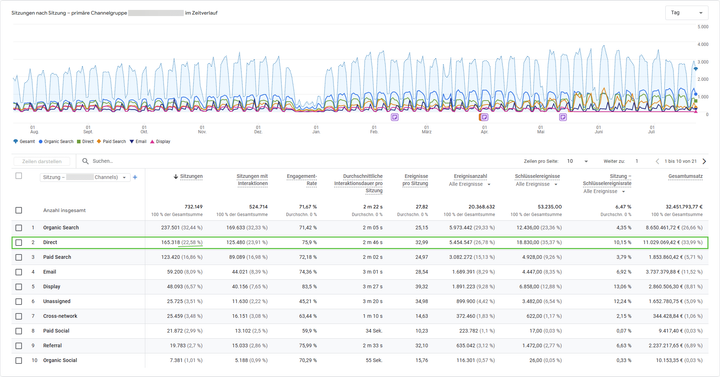The height and width of the screenshot is (377, 720).
Task: Select the Direct row checkbox
Action: coord(18,242)
